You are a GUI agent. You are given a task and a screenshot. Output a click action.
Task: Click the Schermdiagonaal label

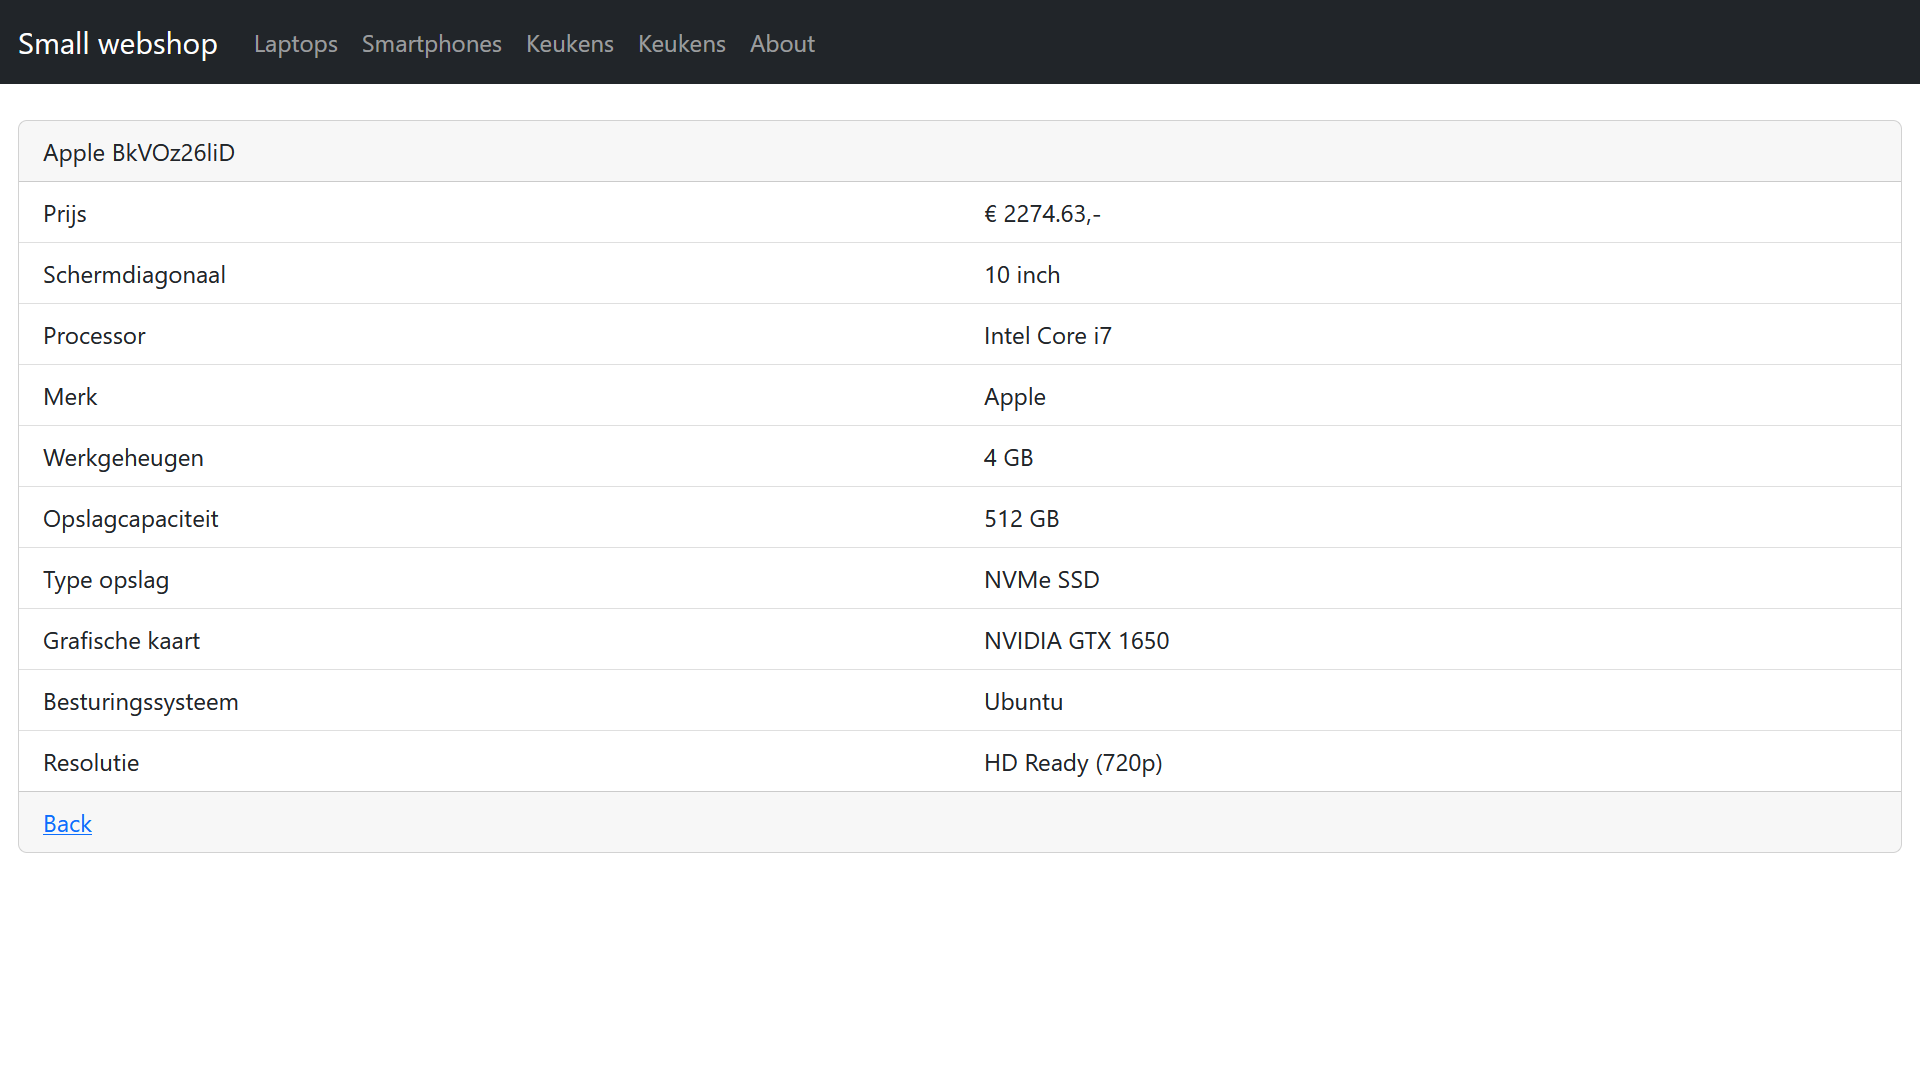[134, 275]
